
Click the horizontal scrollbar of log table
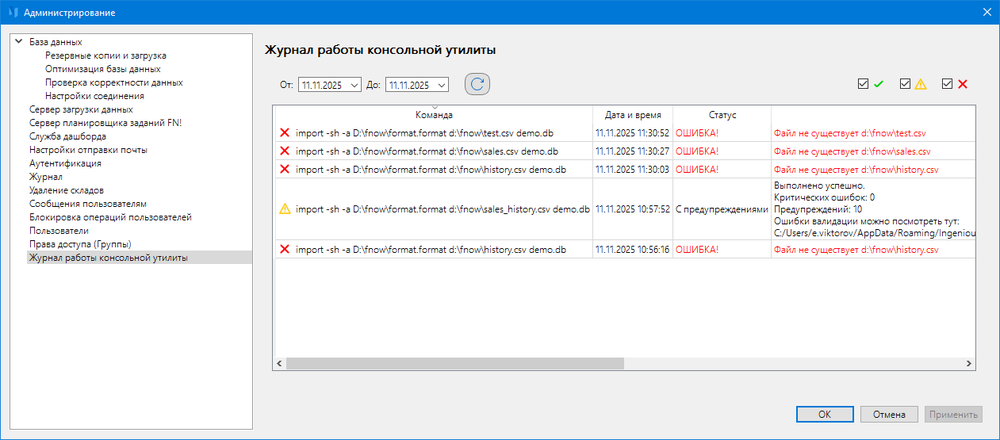(450, 364)
